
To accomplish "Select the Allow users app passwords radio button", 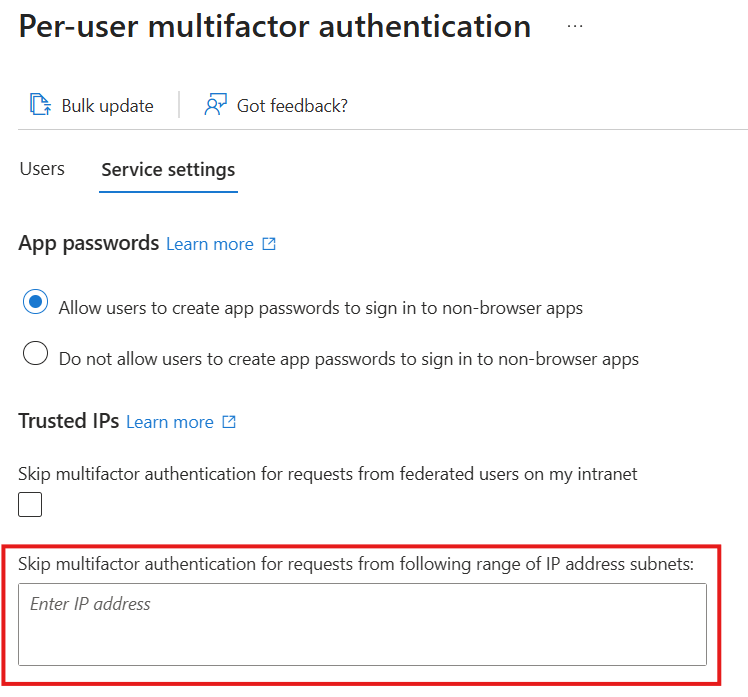I will (35, 304).
